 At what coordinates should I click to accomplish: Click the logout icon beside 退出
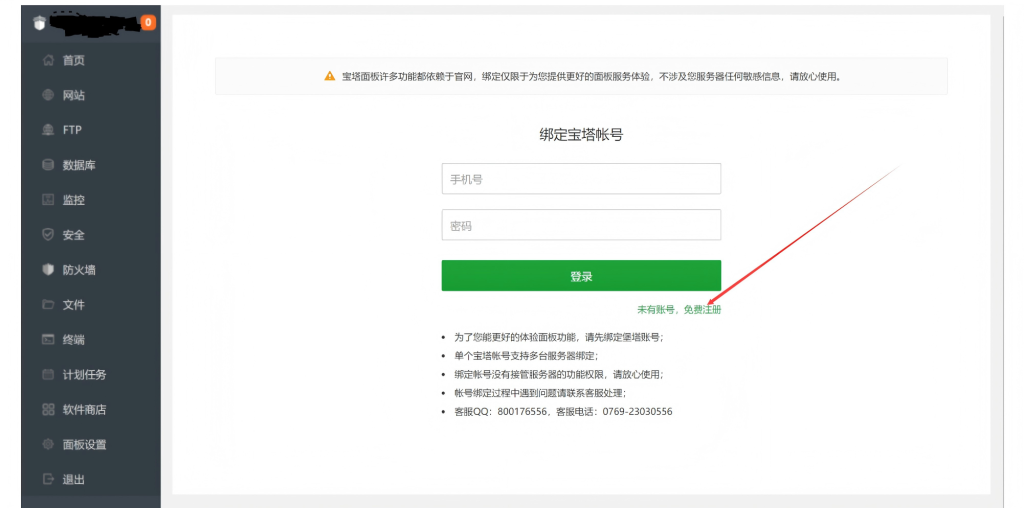click(48, 479)
